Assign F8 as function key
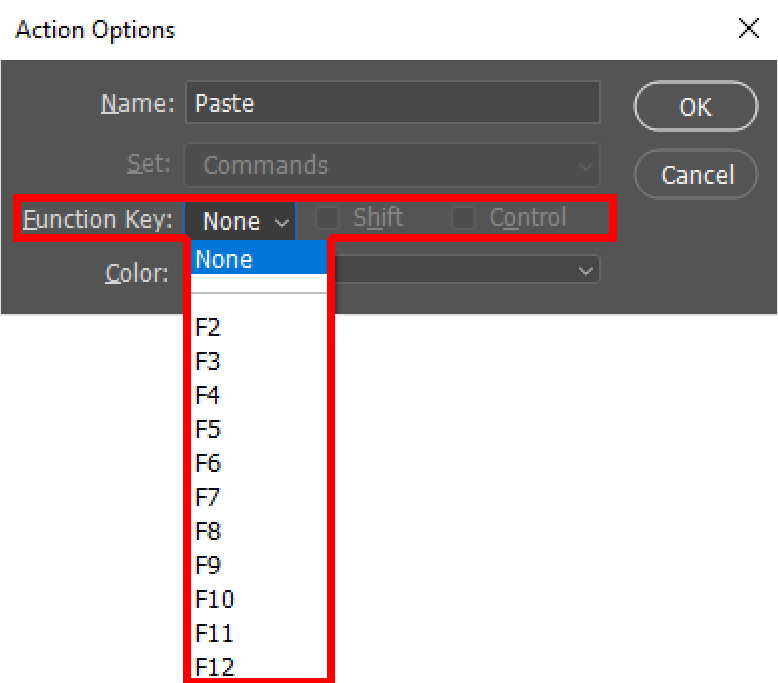The image size is (778, 683). point(259,531)
